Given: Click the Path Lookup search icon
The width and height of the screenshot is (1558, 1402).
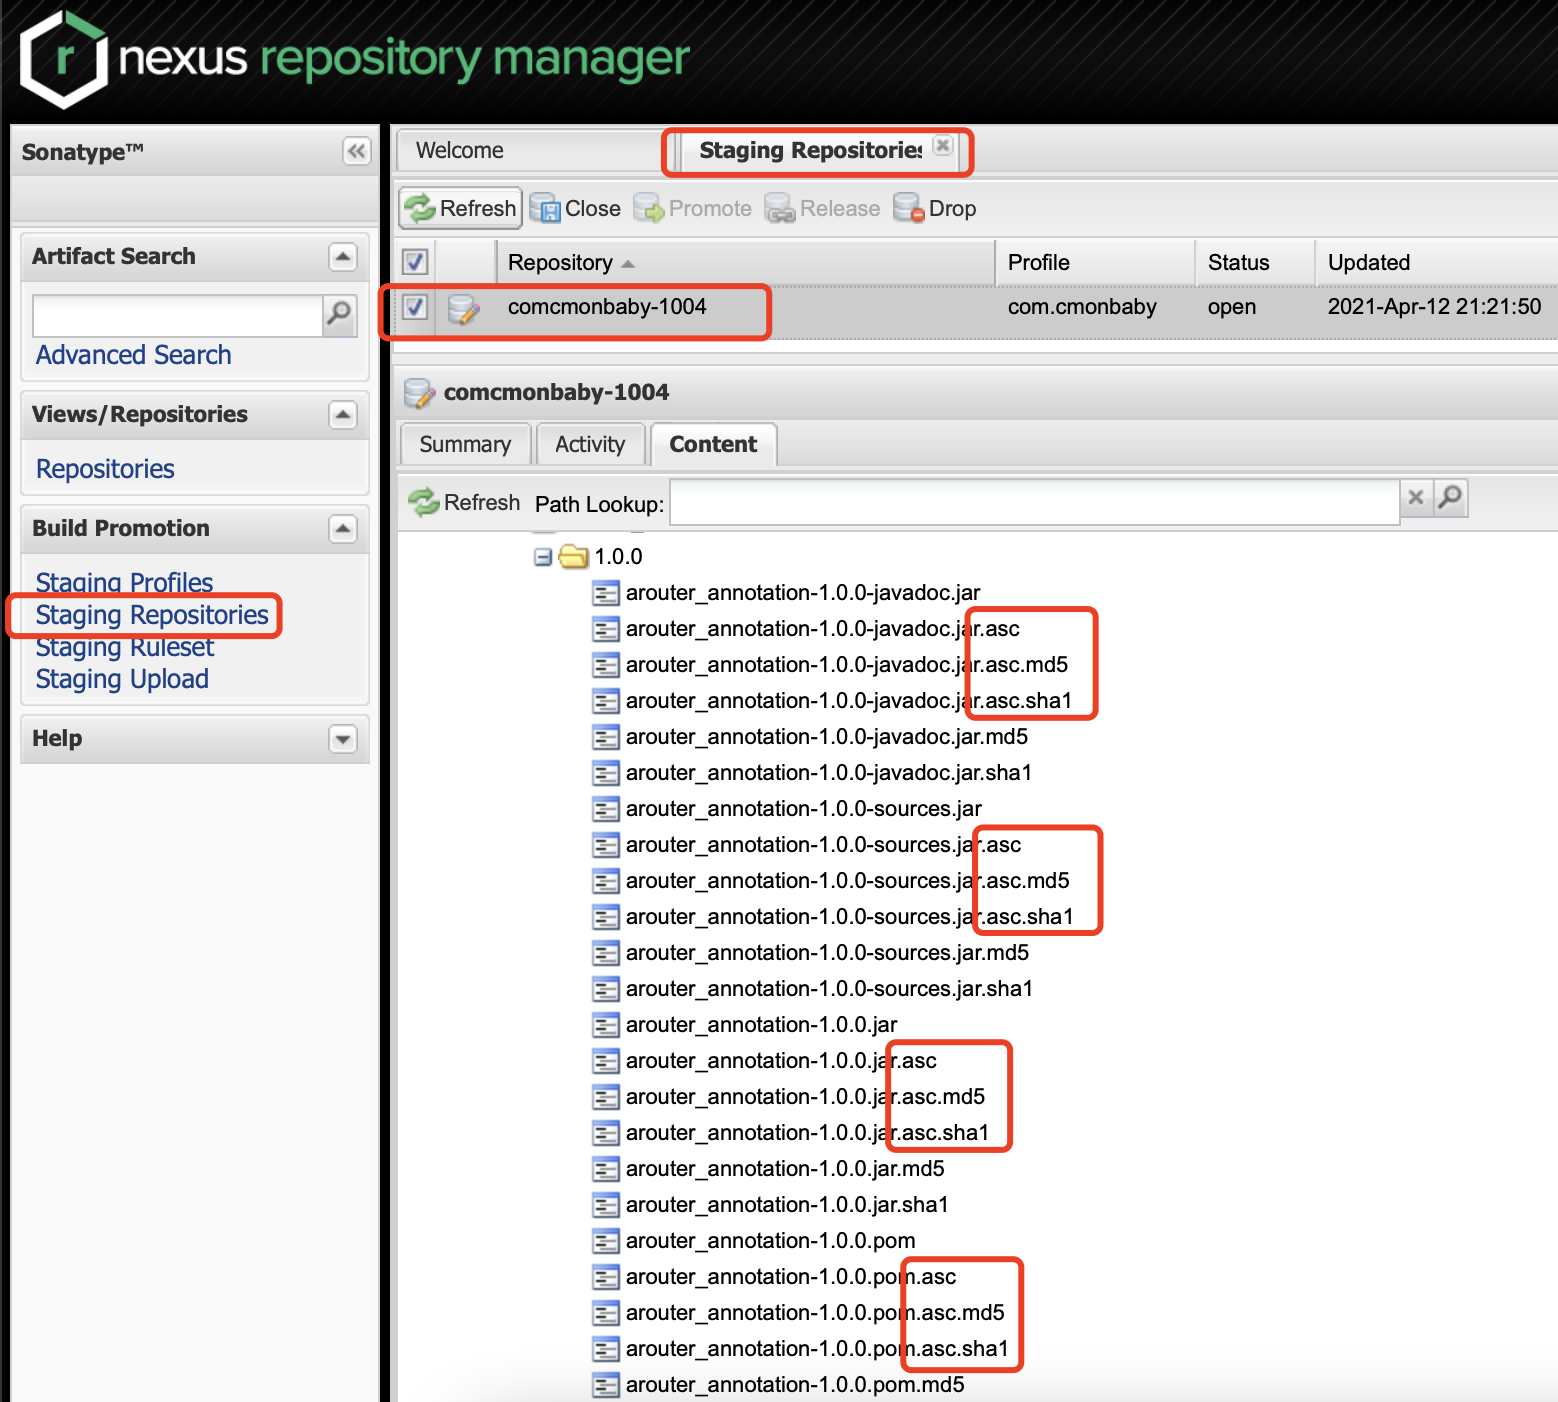Looking at the screenshot, I should point(1450,497).
